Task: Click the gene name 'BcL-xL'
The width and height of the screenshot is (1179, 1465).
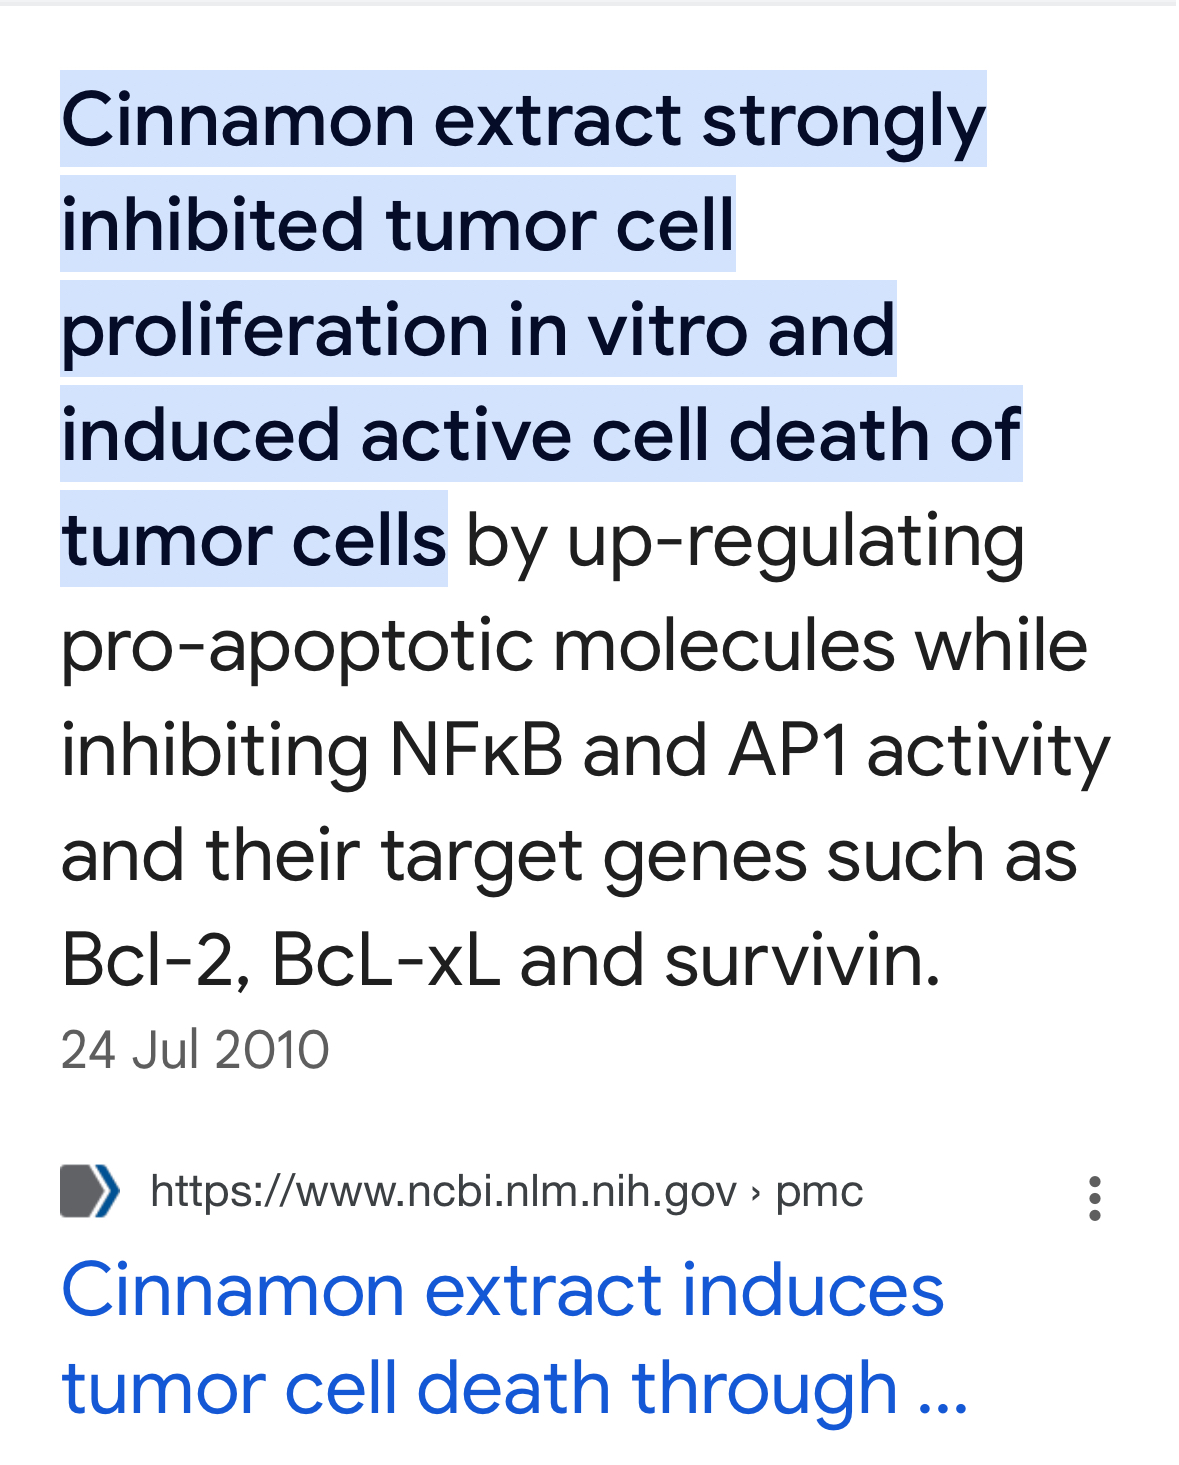Action: pyautogui.click(x=385, y=960)
